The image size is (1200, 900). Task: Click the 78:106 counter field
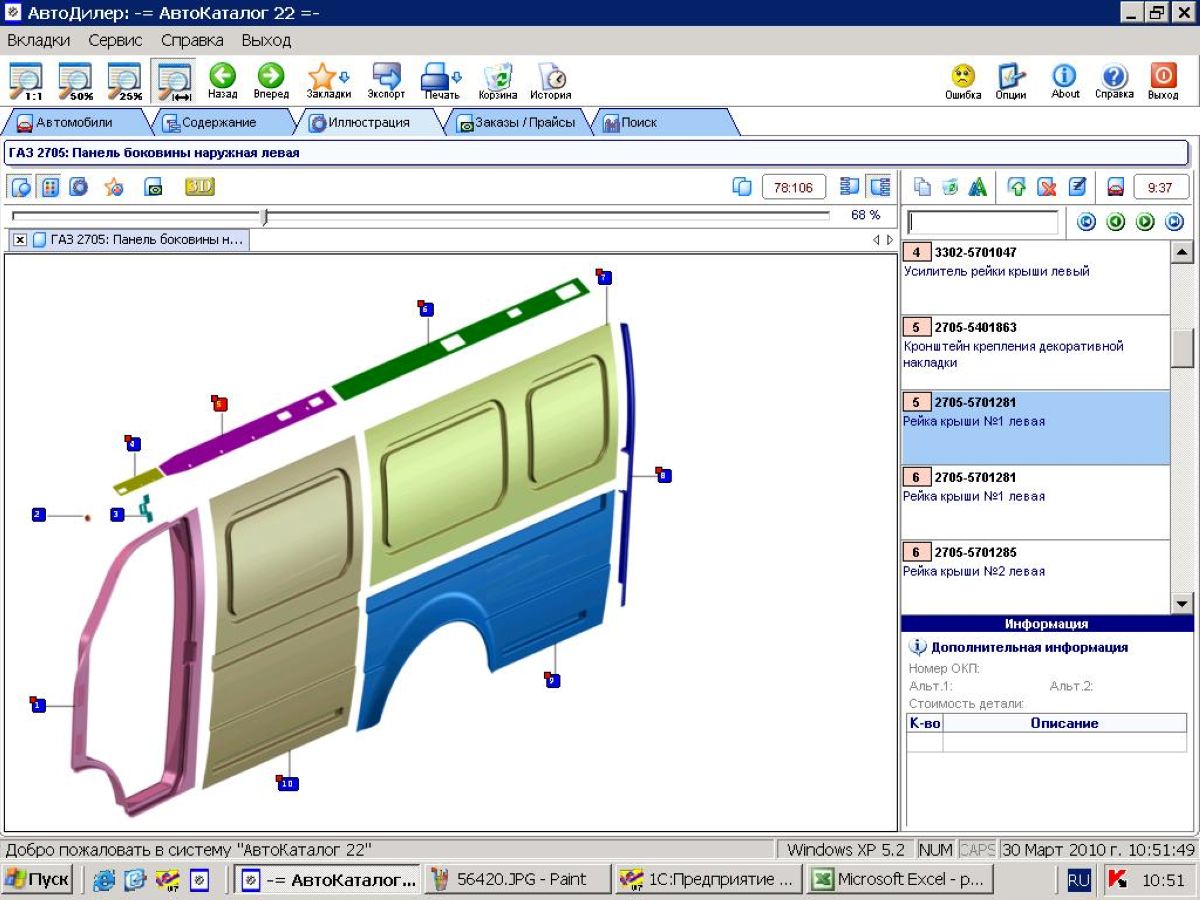point(794,187)
